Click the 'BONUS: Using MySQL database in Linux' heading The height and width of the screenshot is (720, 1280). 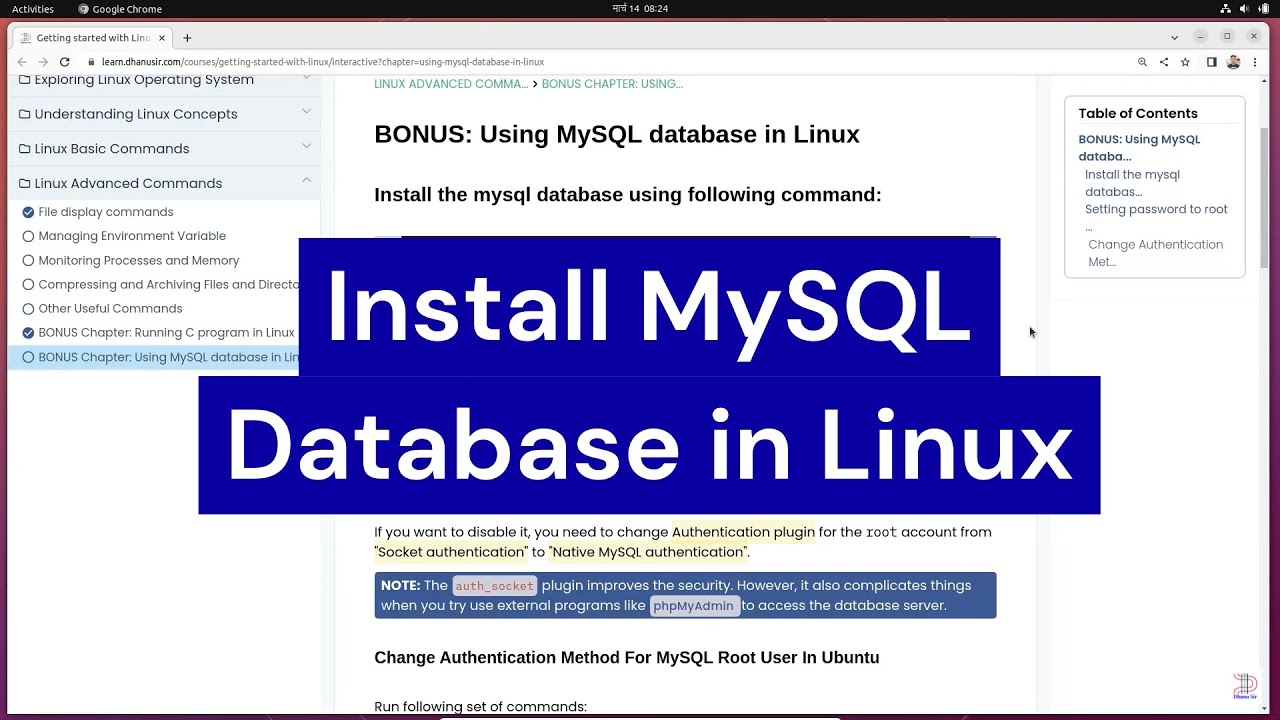(617, 134)
